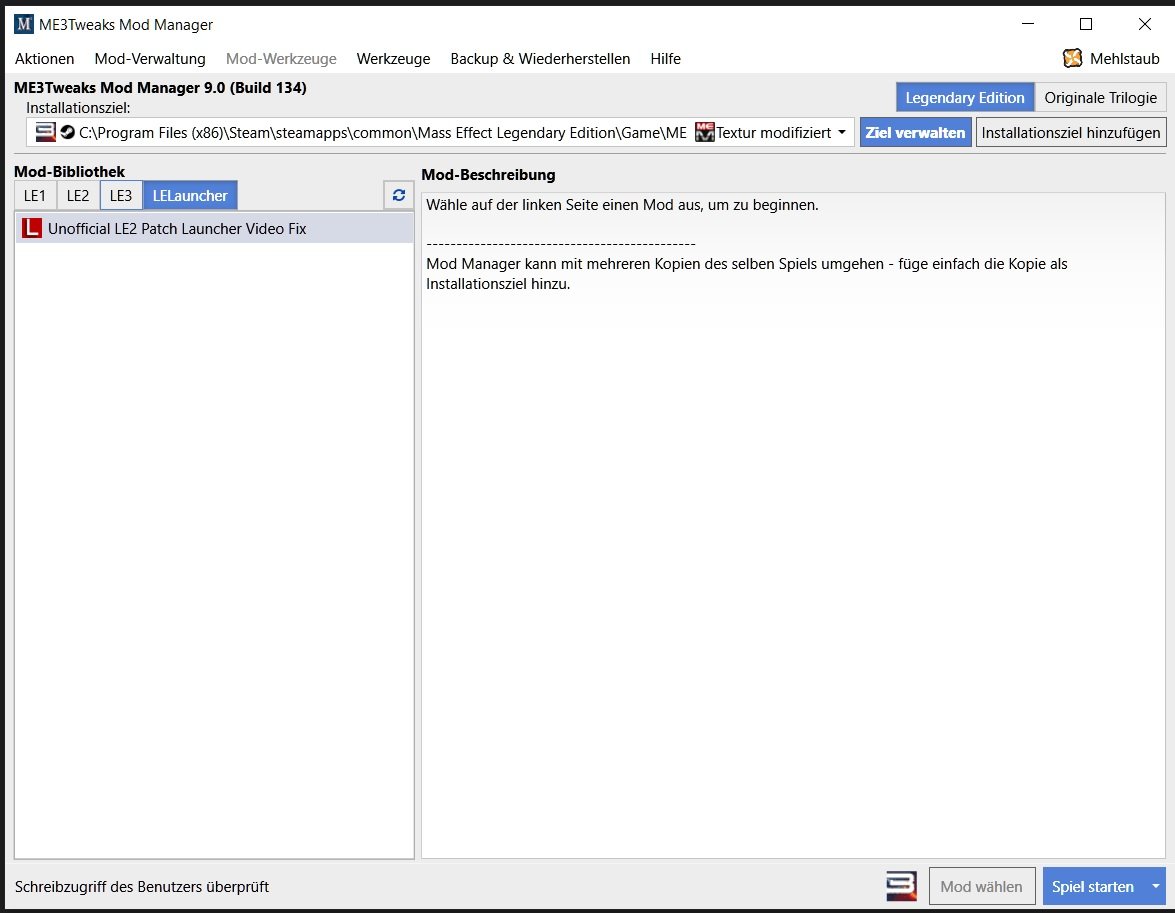The image size is (1175, 913).
Task: Click the ME3Tweaks M app icon in title bar
Action: click(24, 24)
